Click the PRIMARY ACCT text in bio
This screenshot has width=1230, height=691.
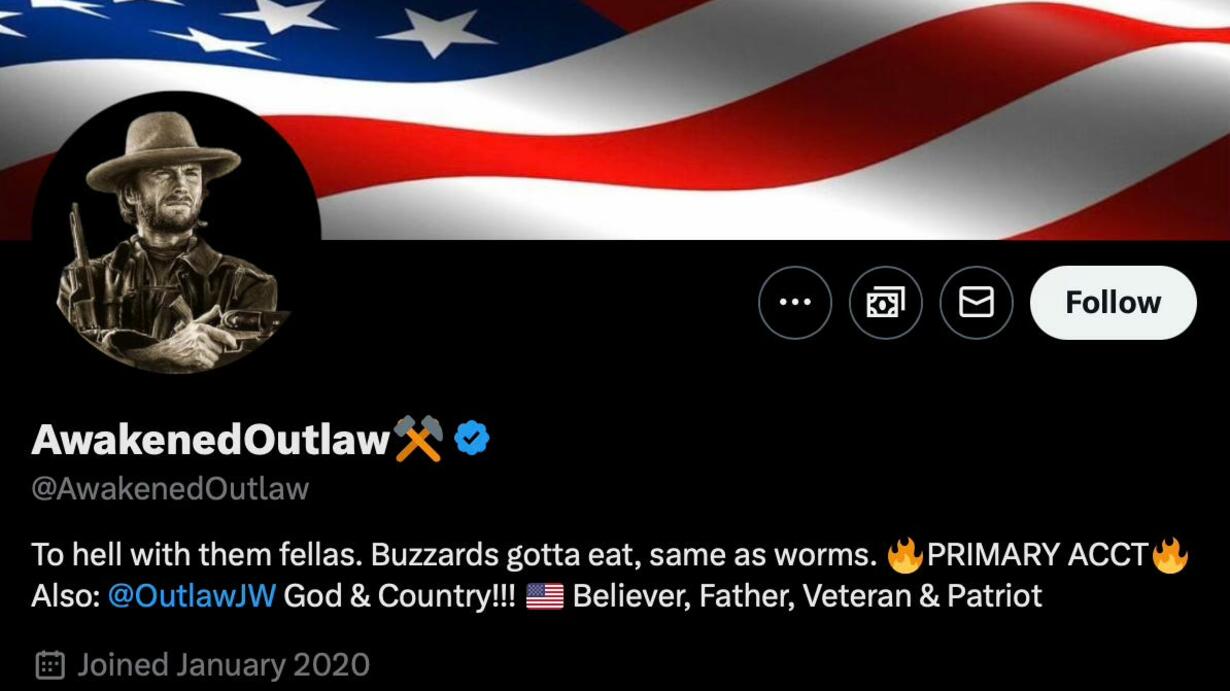click(1037, 554)
